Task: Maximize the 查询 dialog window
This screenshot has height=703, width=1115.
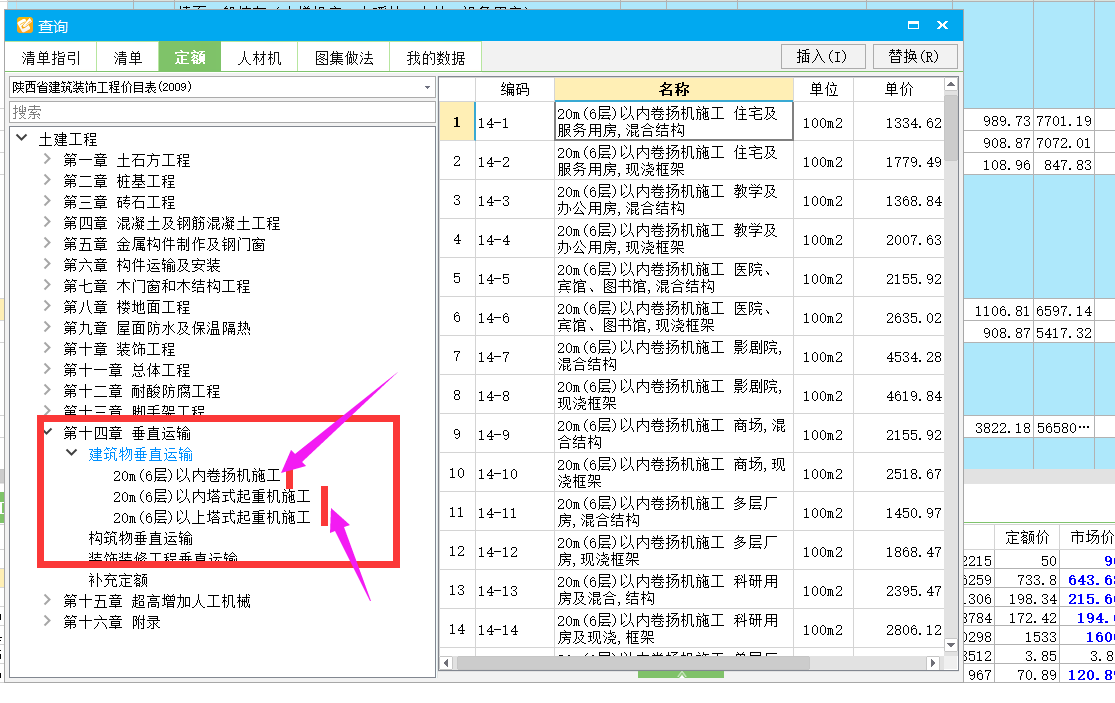Action: [x=914, y=25]
